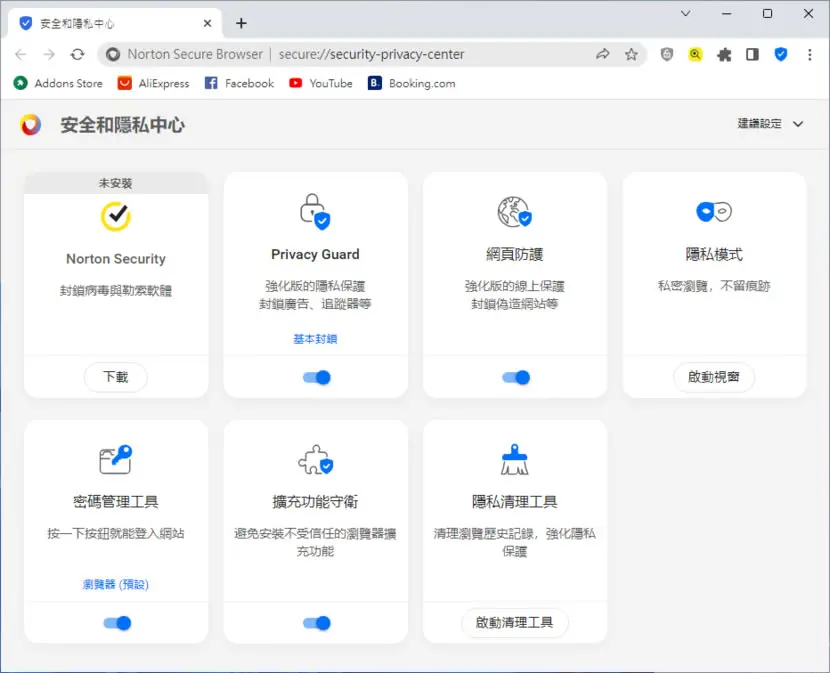830x673 pixels.
Task: Open the browser three-dot menu
Action: pyautogui.click(x=809, y=54)
